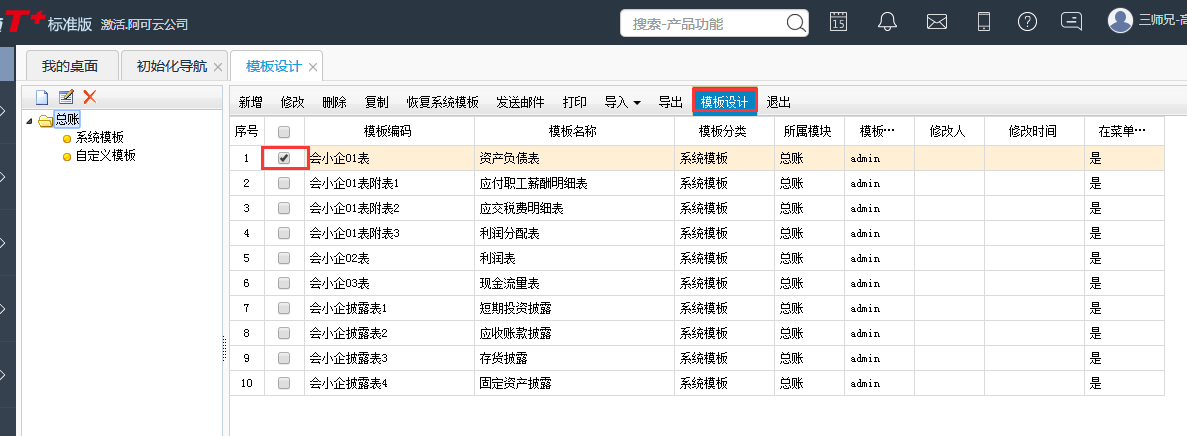The image size is (1187, 436).
Task: Click the 模板分类 column header
Action: (x=724, y=132)
